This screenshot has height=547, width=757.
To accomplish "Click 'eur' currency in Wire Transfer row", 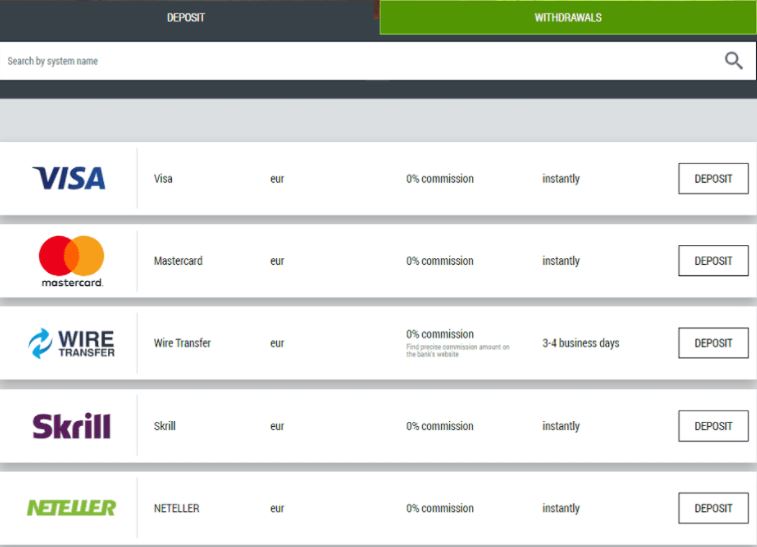I will [x=277, y=343].
